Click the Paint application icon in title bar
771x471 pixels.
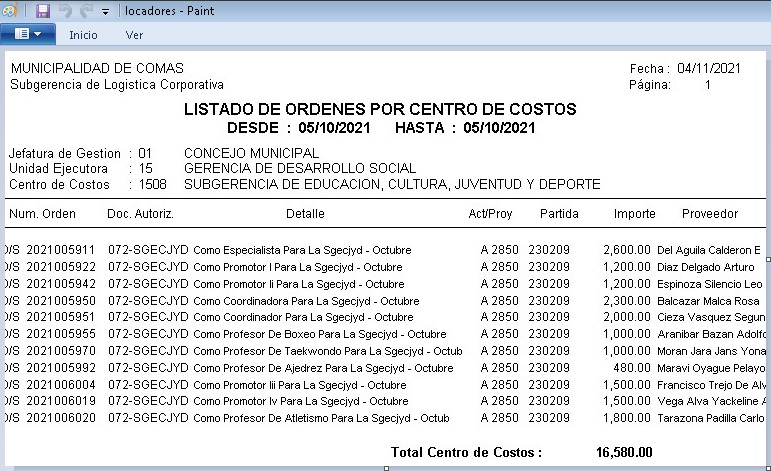click(x=10, y=10)
